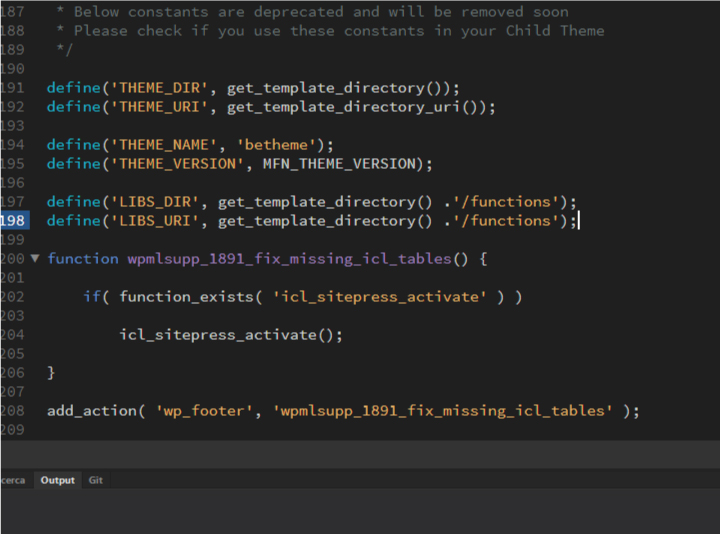Switch to the Output tab

click(x=57, y=480)
